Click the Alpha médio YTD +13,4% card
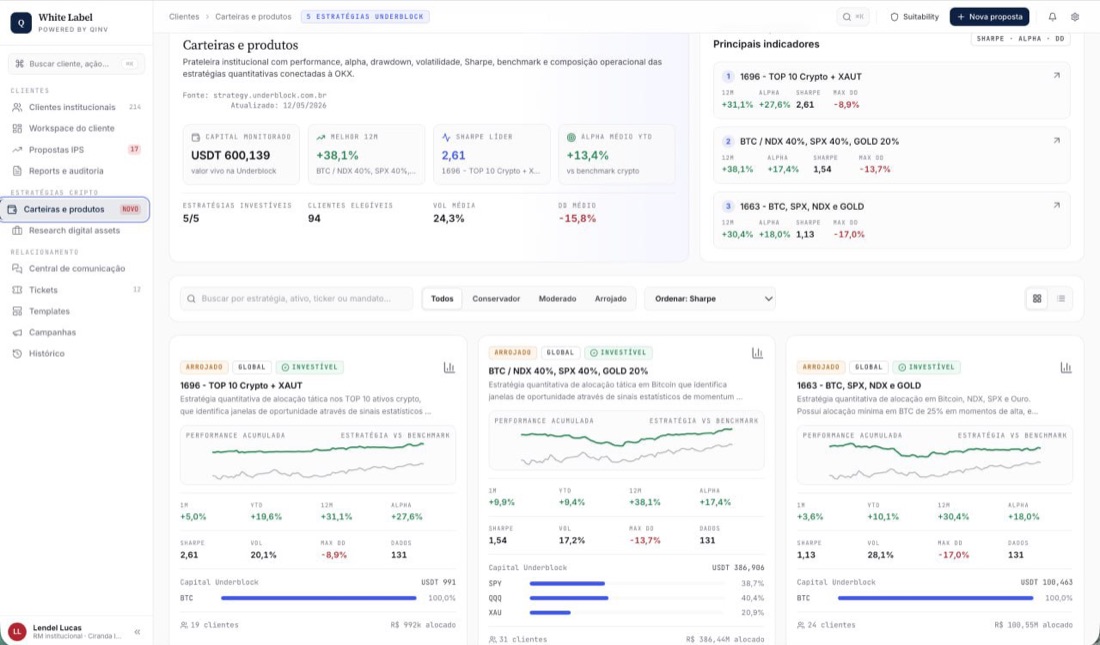1100x645 pixels. click(x=617, y=154)
